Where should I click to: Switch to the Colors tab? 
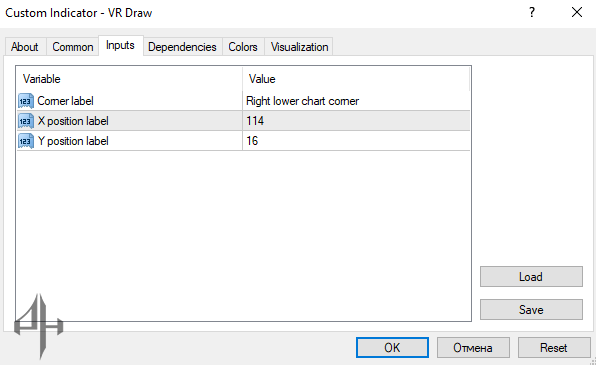[243, 47]
